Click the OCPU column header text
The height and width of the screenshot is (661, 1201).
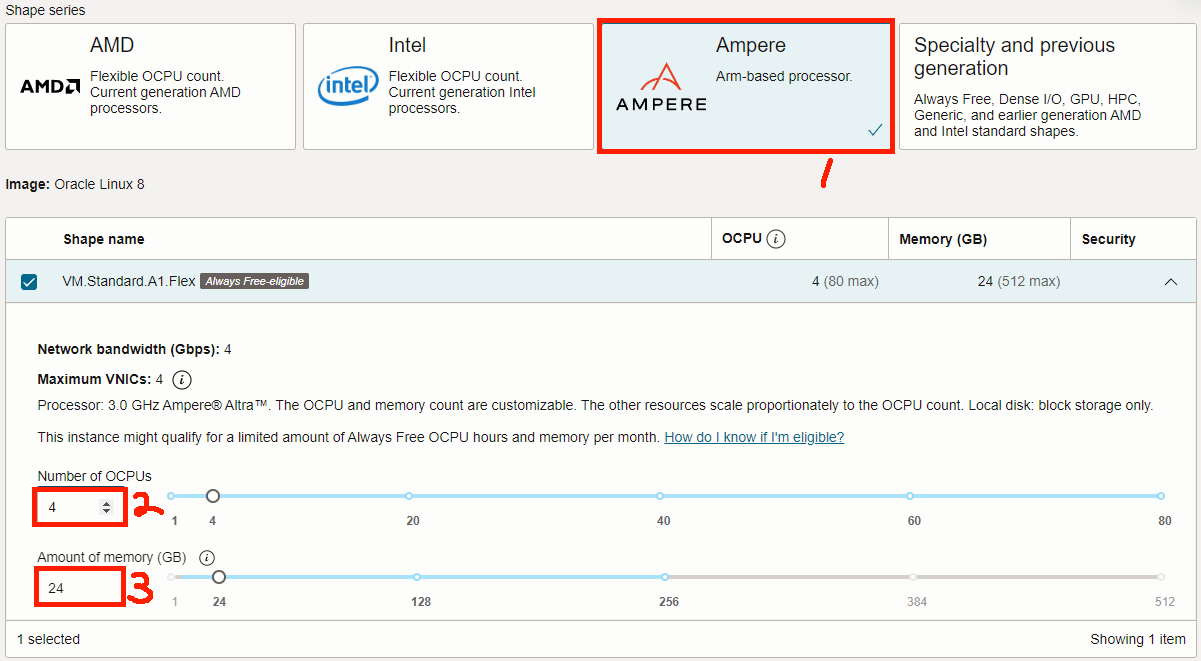742,238
